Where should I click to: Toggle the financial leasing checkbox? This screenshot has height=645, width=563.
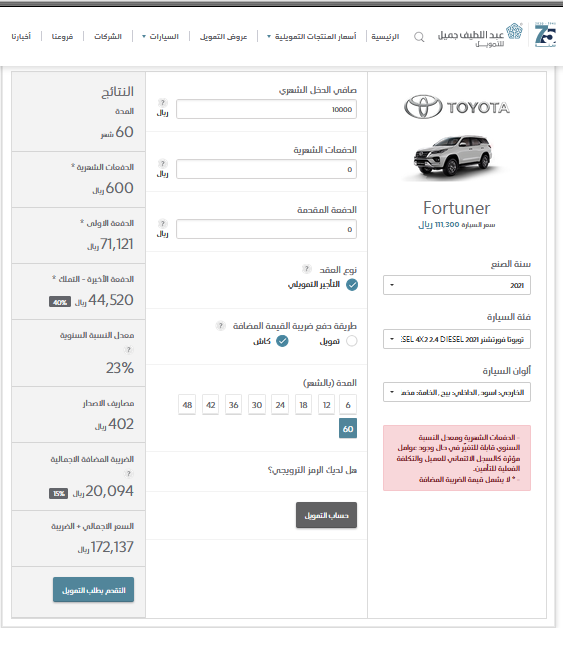352,285
